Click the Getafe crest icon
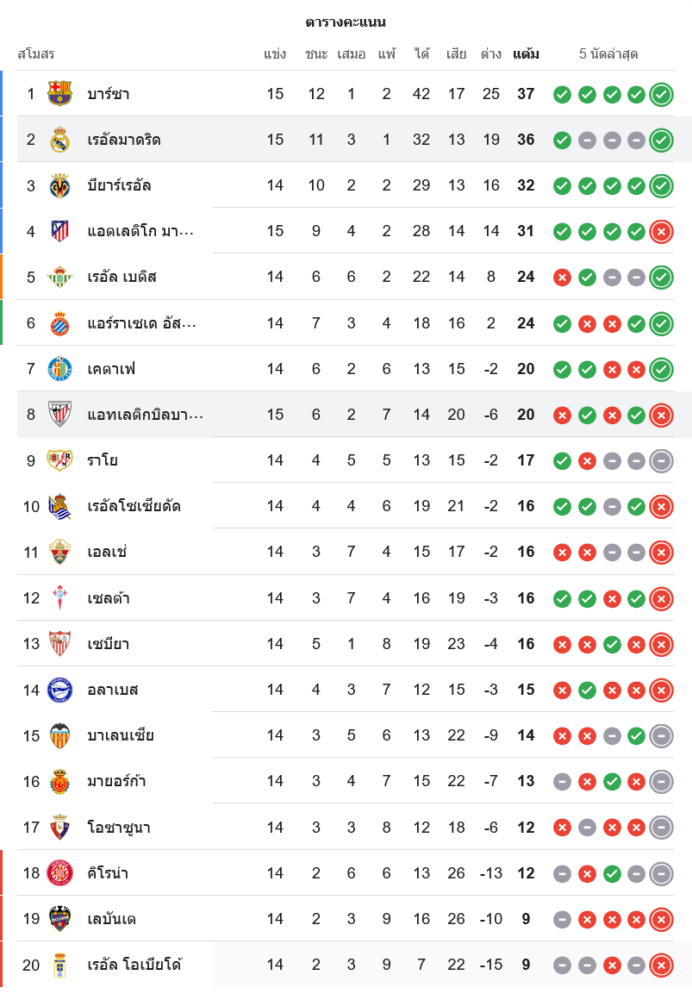The height and width of the screenshot is (1000, 692). coord(60,369)
